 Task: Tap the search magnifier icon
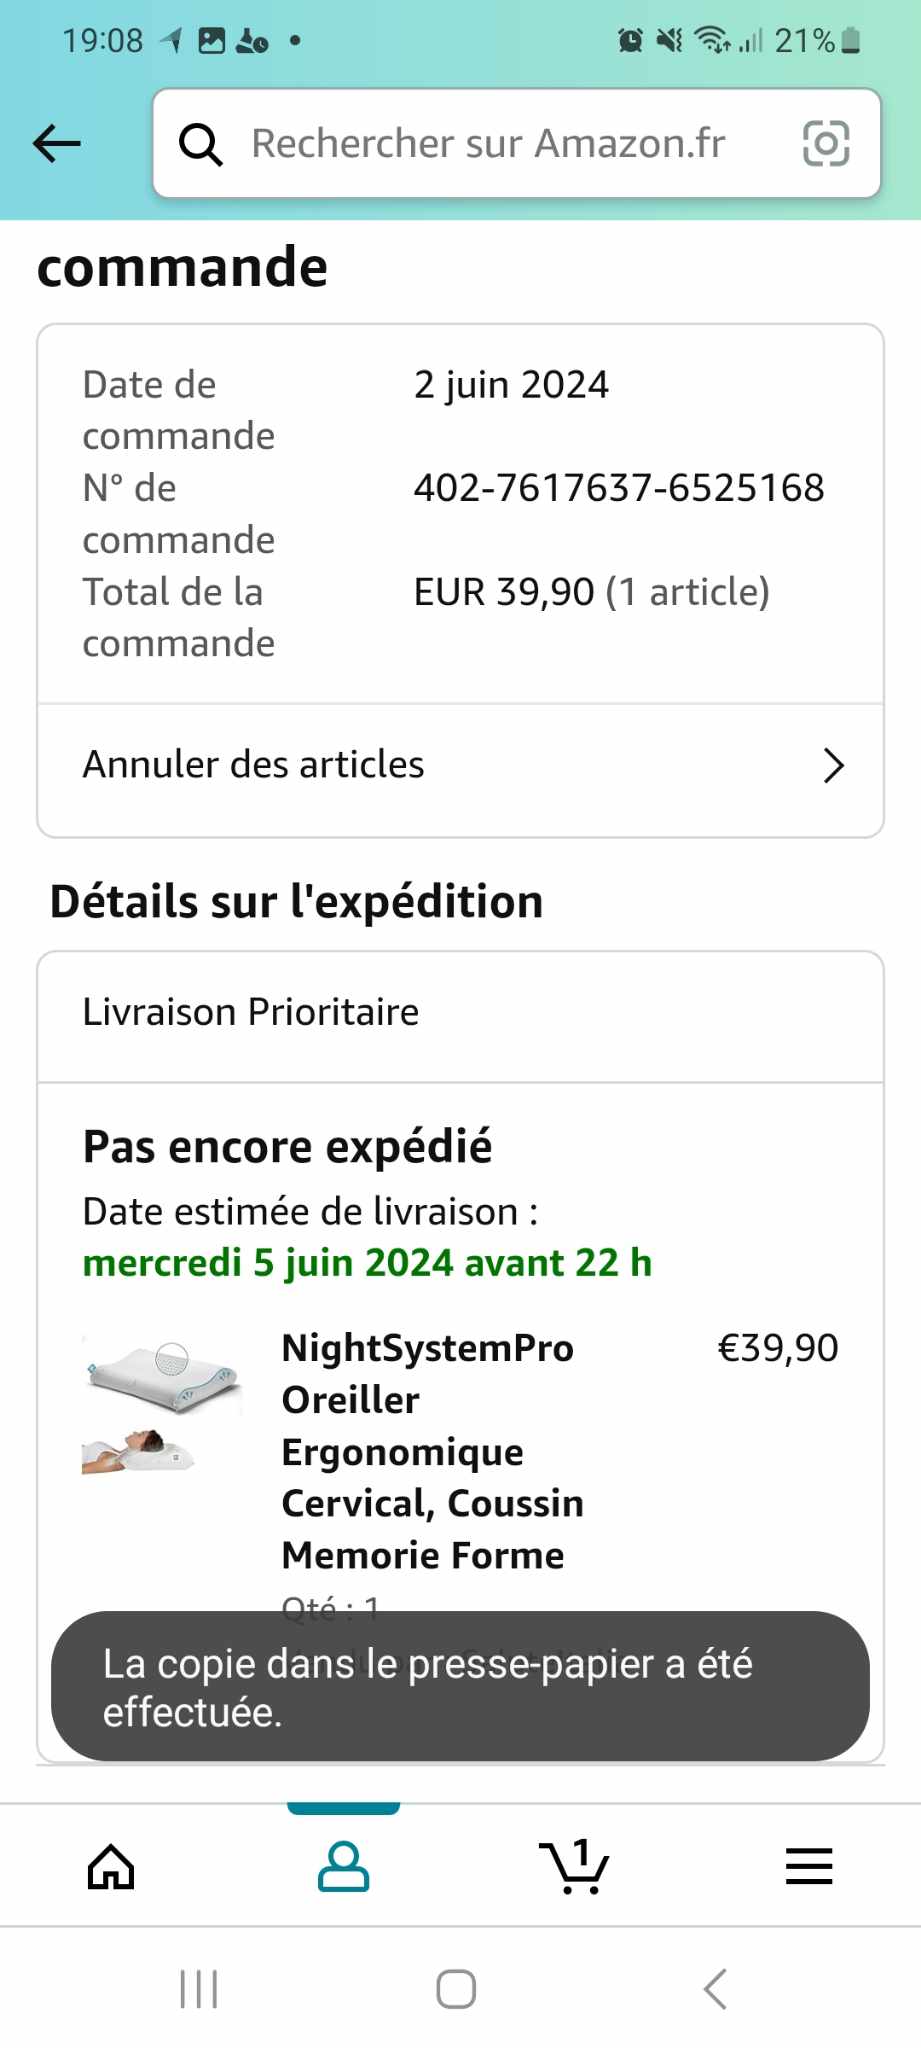pos(200,144)
